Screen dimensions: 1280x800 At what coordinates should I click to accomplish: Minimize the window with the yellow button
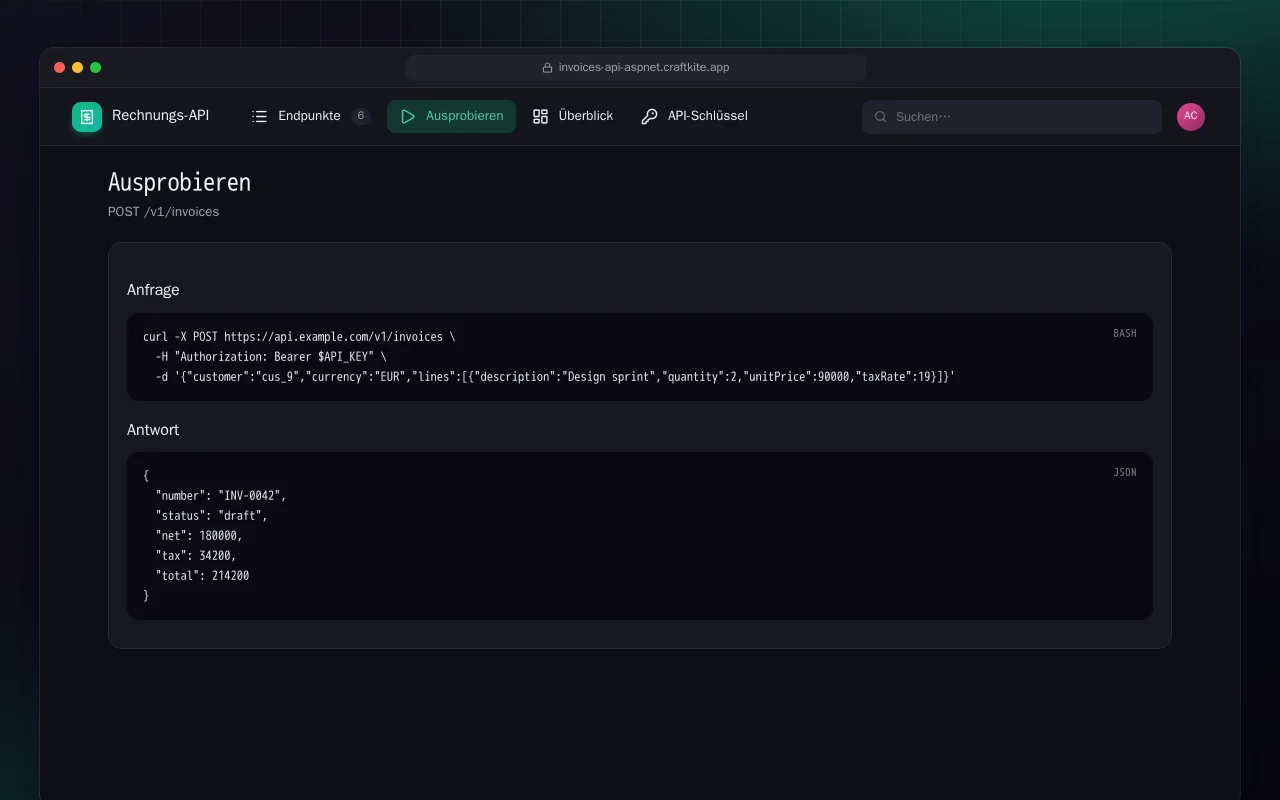78,68
